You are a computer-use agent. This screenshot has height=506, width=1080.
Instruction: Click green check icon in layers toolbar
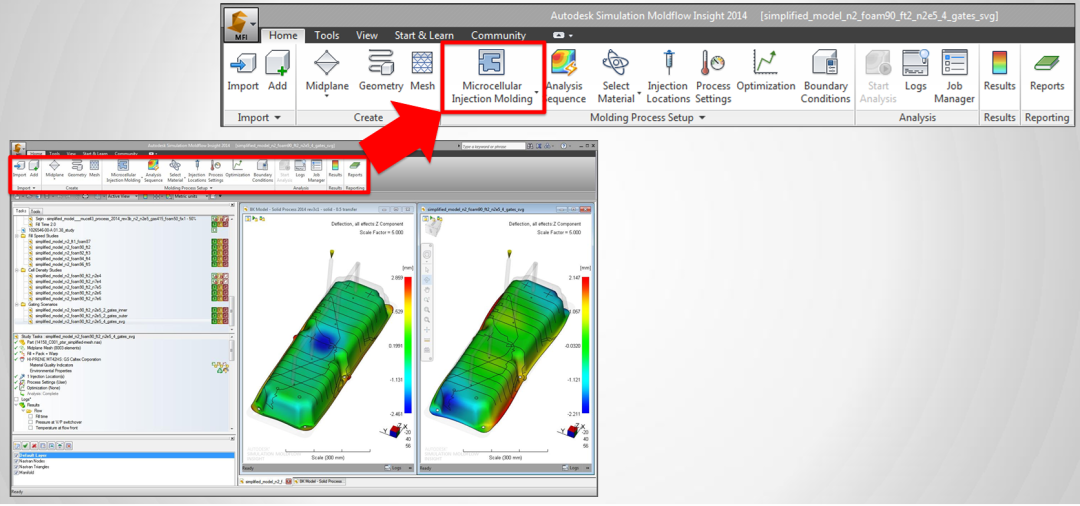(x=25, y=445)
